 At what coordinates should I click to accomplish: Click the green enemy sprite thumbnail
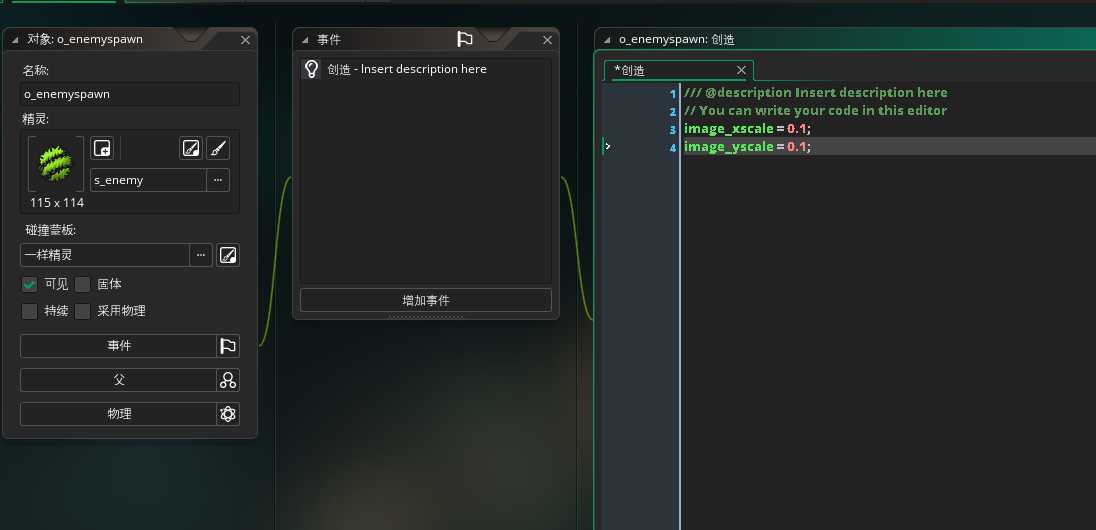tap(55, 164)
